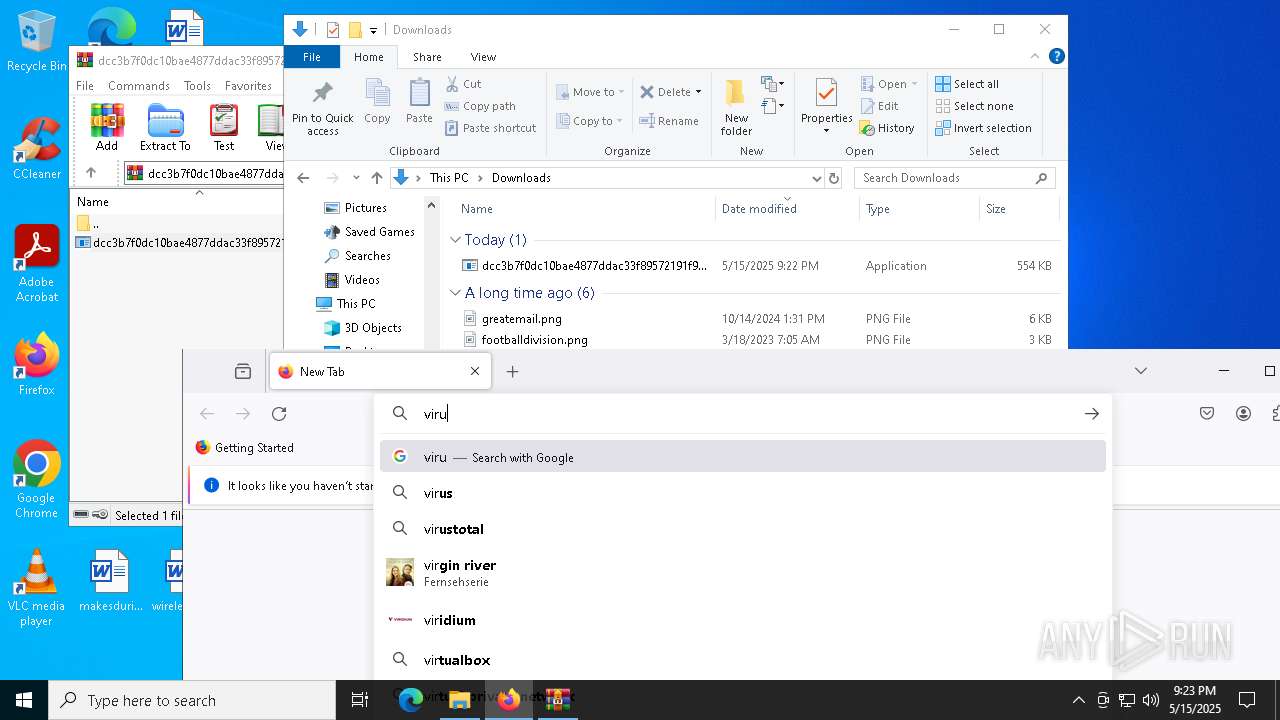Reload the page in Firefox
This screenshot has width=1280, height=720.
tap(279, 414)
